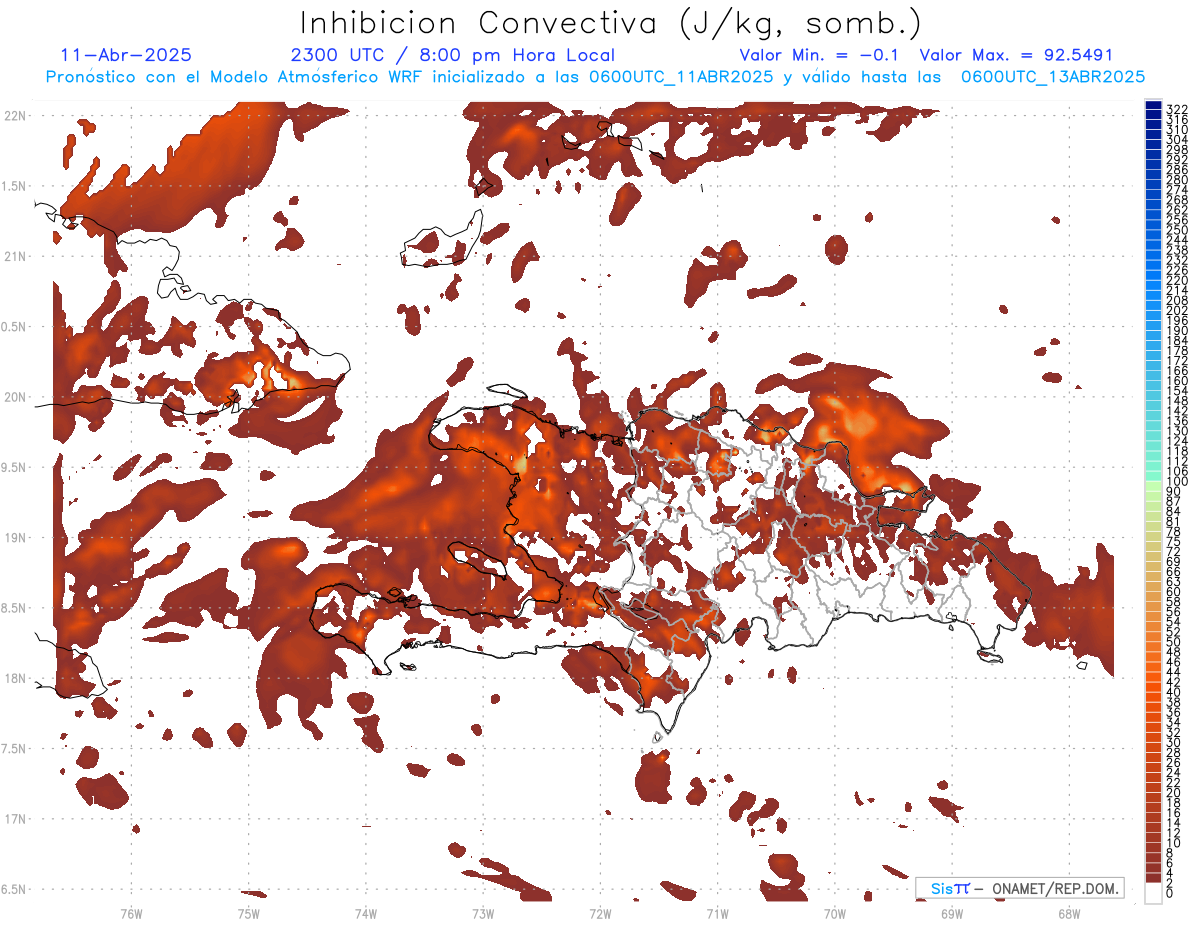Click the blue "SisTT" logo text
Image resolution: width=1200 pixels, height=927 pixels.
click(949, 888)
